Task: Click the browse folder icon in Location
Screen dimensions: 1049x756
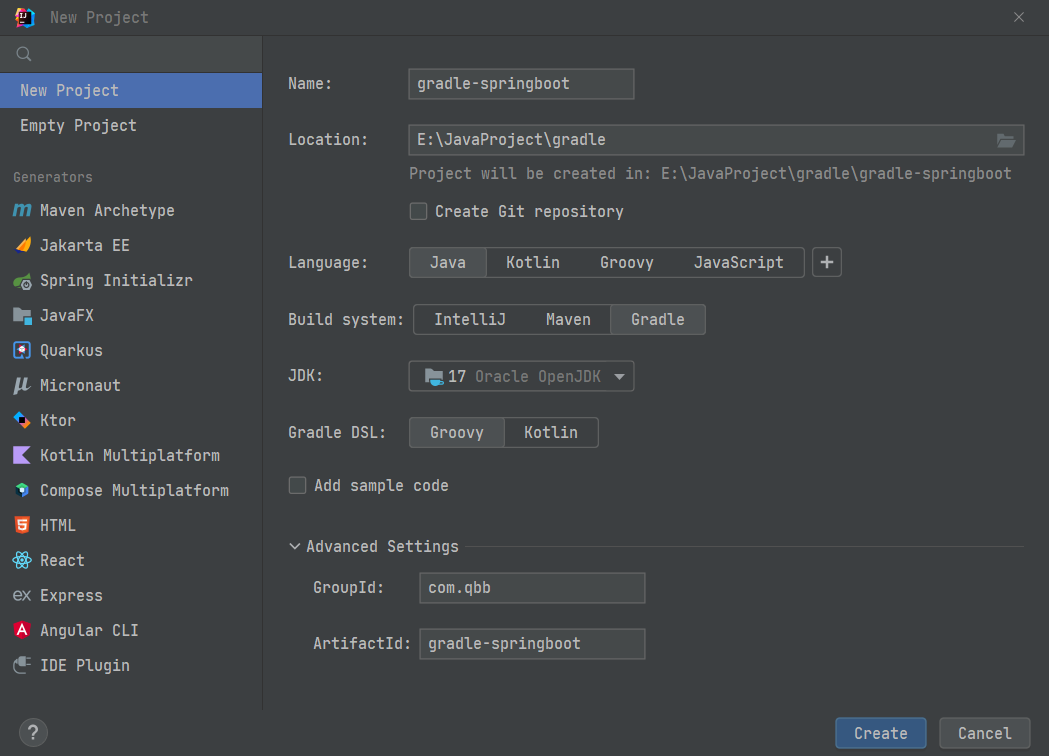Action: [1006, 140]
